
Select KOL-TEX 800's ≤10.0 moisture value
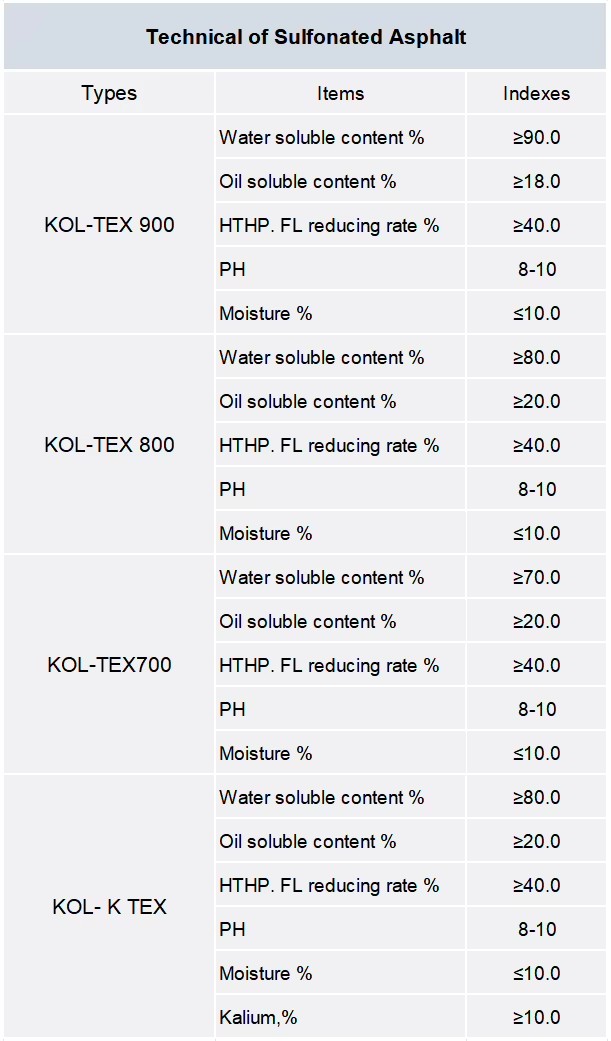click(x=536, y=532)
